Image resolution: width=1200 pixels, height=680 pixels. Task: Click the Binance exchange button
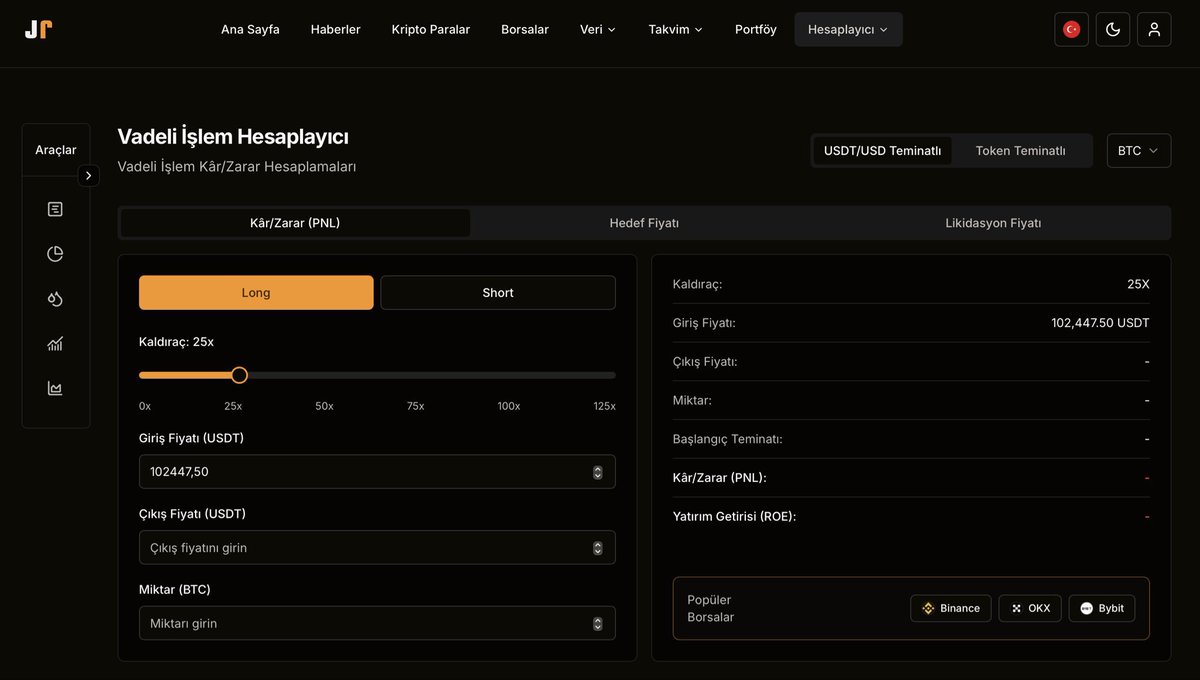click(x=951, y=608)
